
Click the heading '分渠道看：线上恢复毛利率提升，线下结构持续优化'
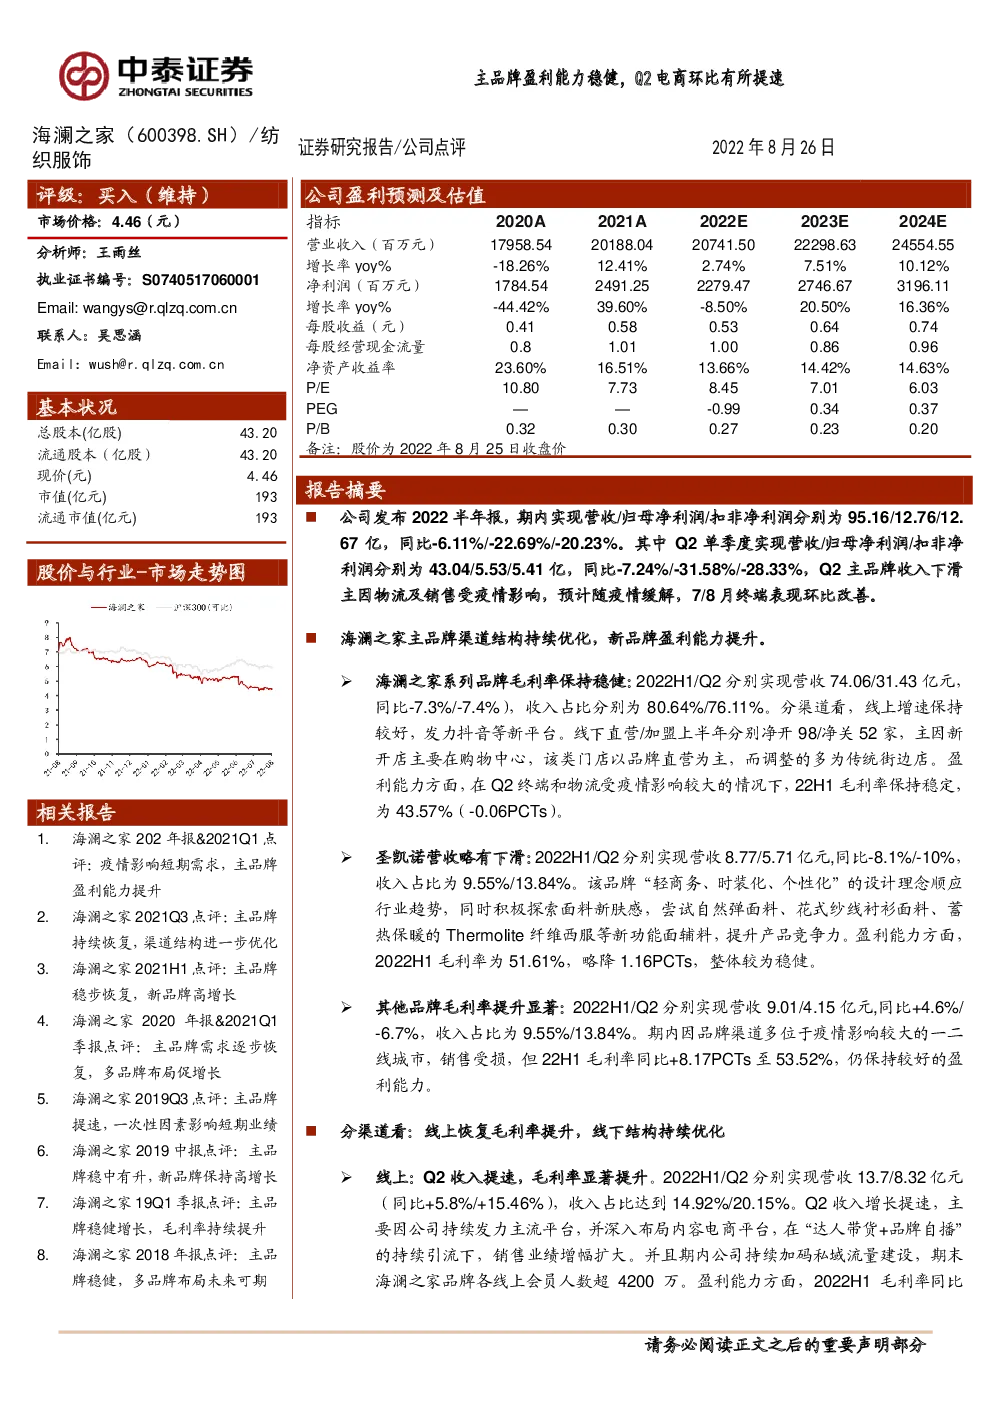tap(532, 1131)
